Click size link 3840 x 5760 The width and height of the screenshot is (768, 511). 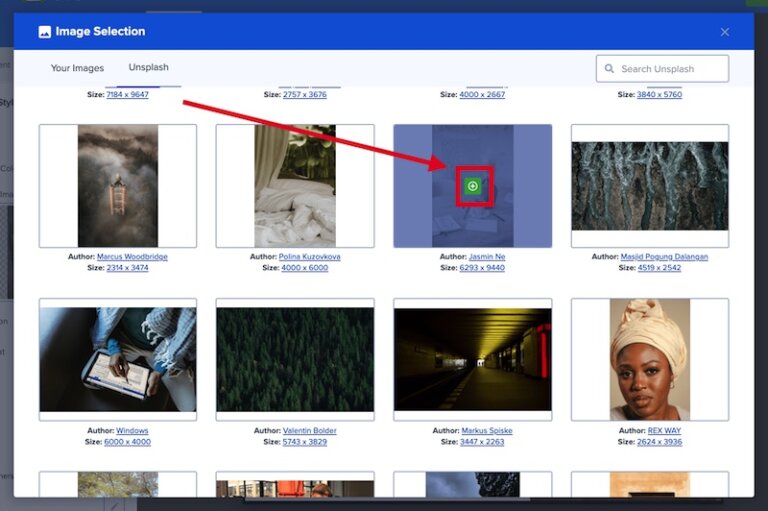pos(659,95)
